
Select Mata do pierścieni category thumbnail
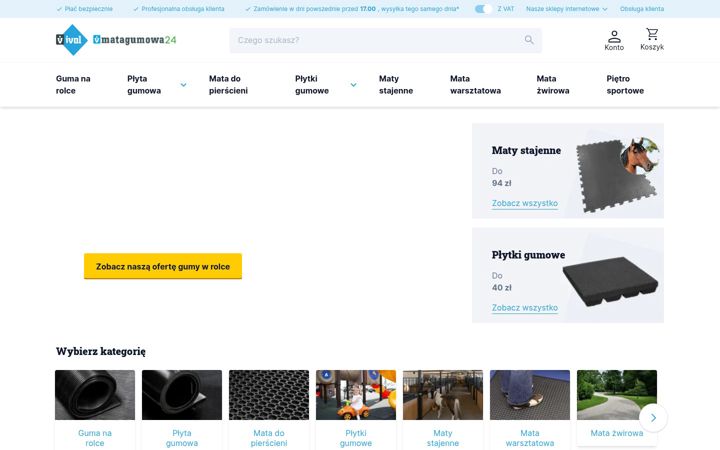point(269,395)
